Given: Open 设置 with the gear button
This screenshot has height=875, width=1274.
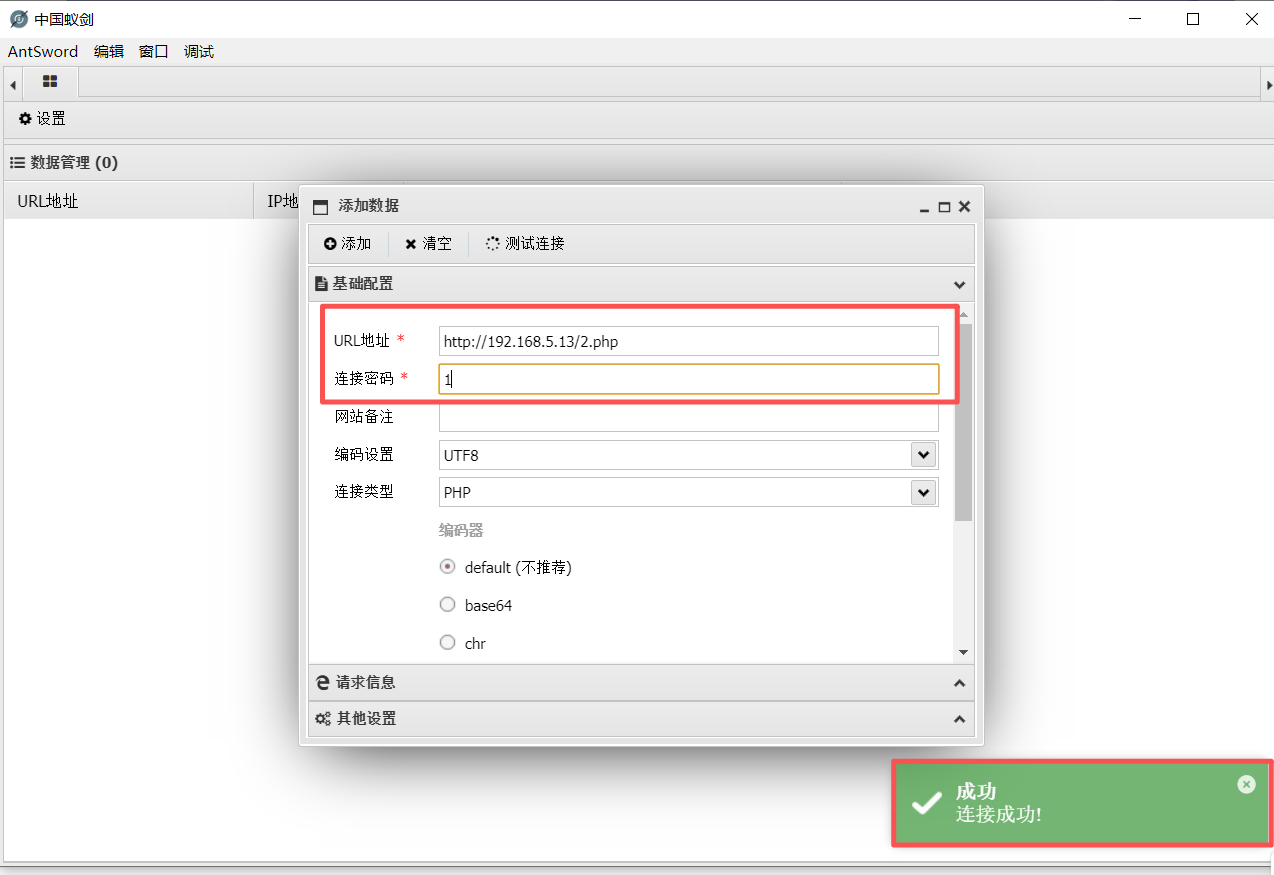Looking at the screenshot, I should click(42, 119).
